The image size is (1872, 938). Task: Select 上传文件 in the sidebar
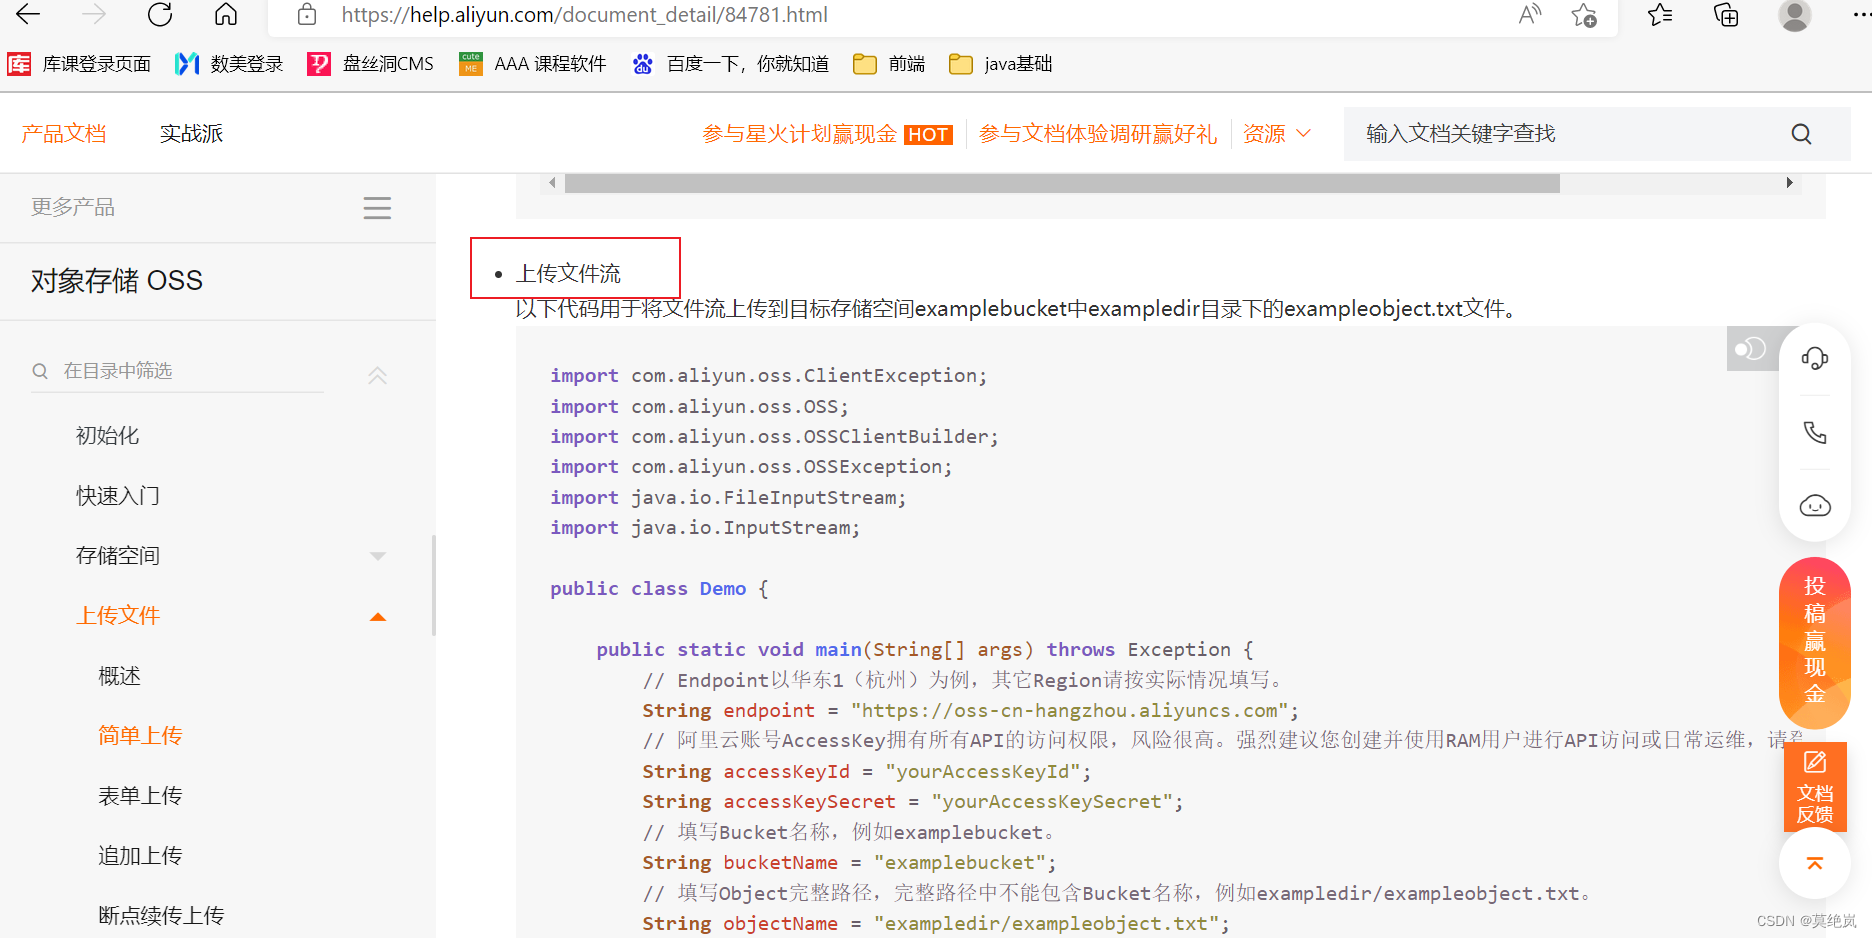click(x=118, y=616)
